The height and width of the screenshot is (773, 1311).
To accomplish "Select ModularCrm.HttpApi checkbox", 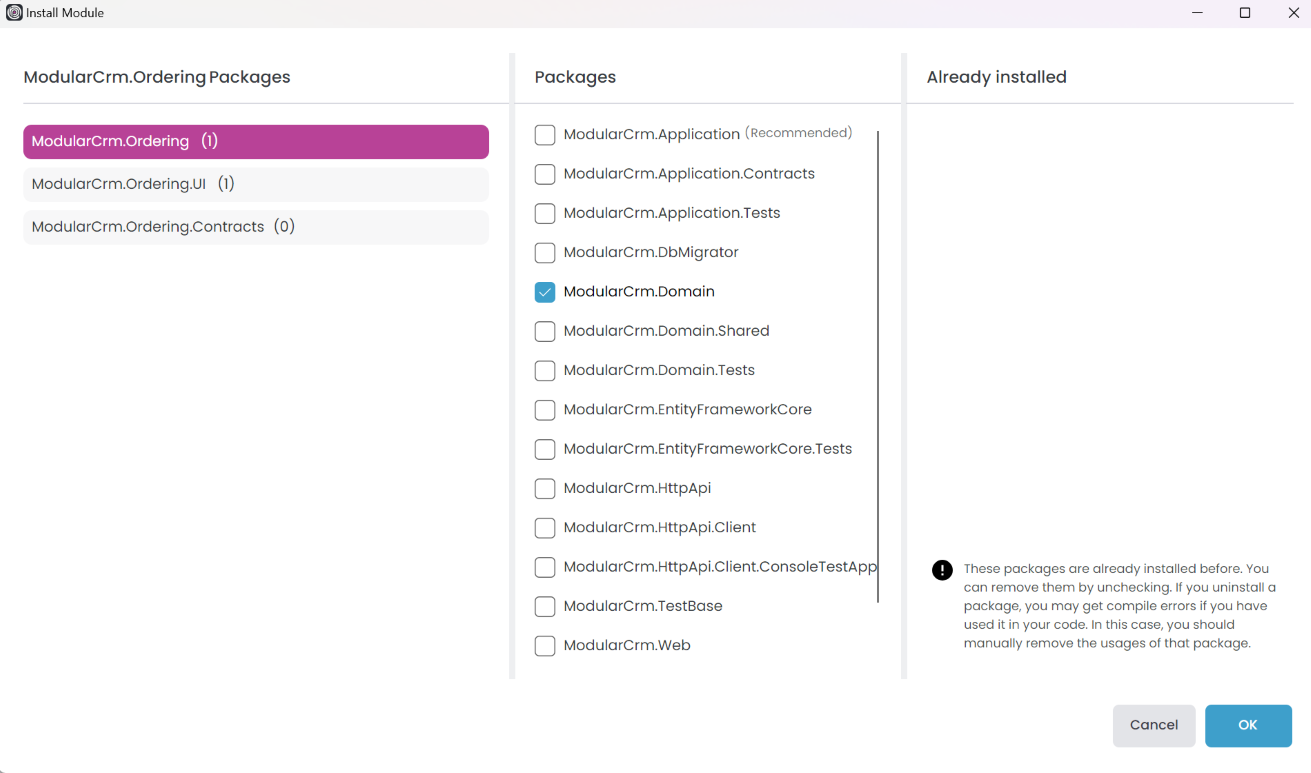I will point(545,489).
